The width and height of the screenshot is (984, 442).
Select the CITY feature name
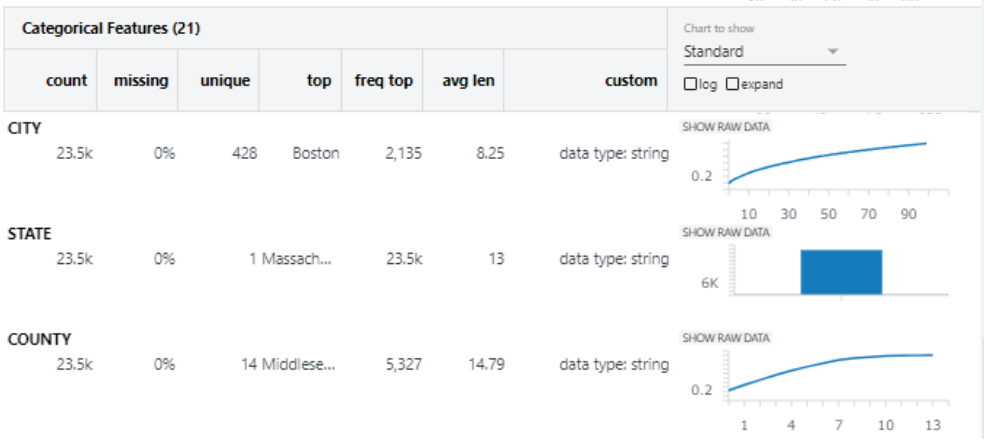pyautogui.click(x=24, y=128)
